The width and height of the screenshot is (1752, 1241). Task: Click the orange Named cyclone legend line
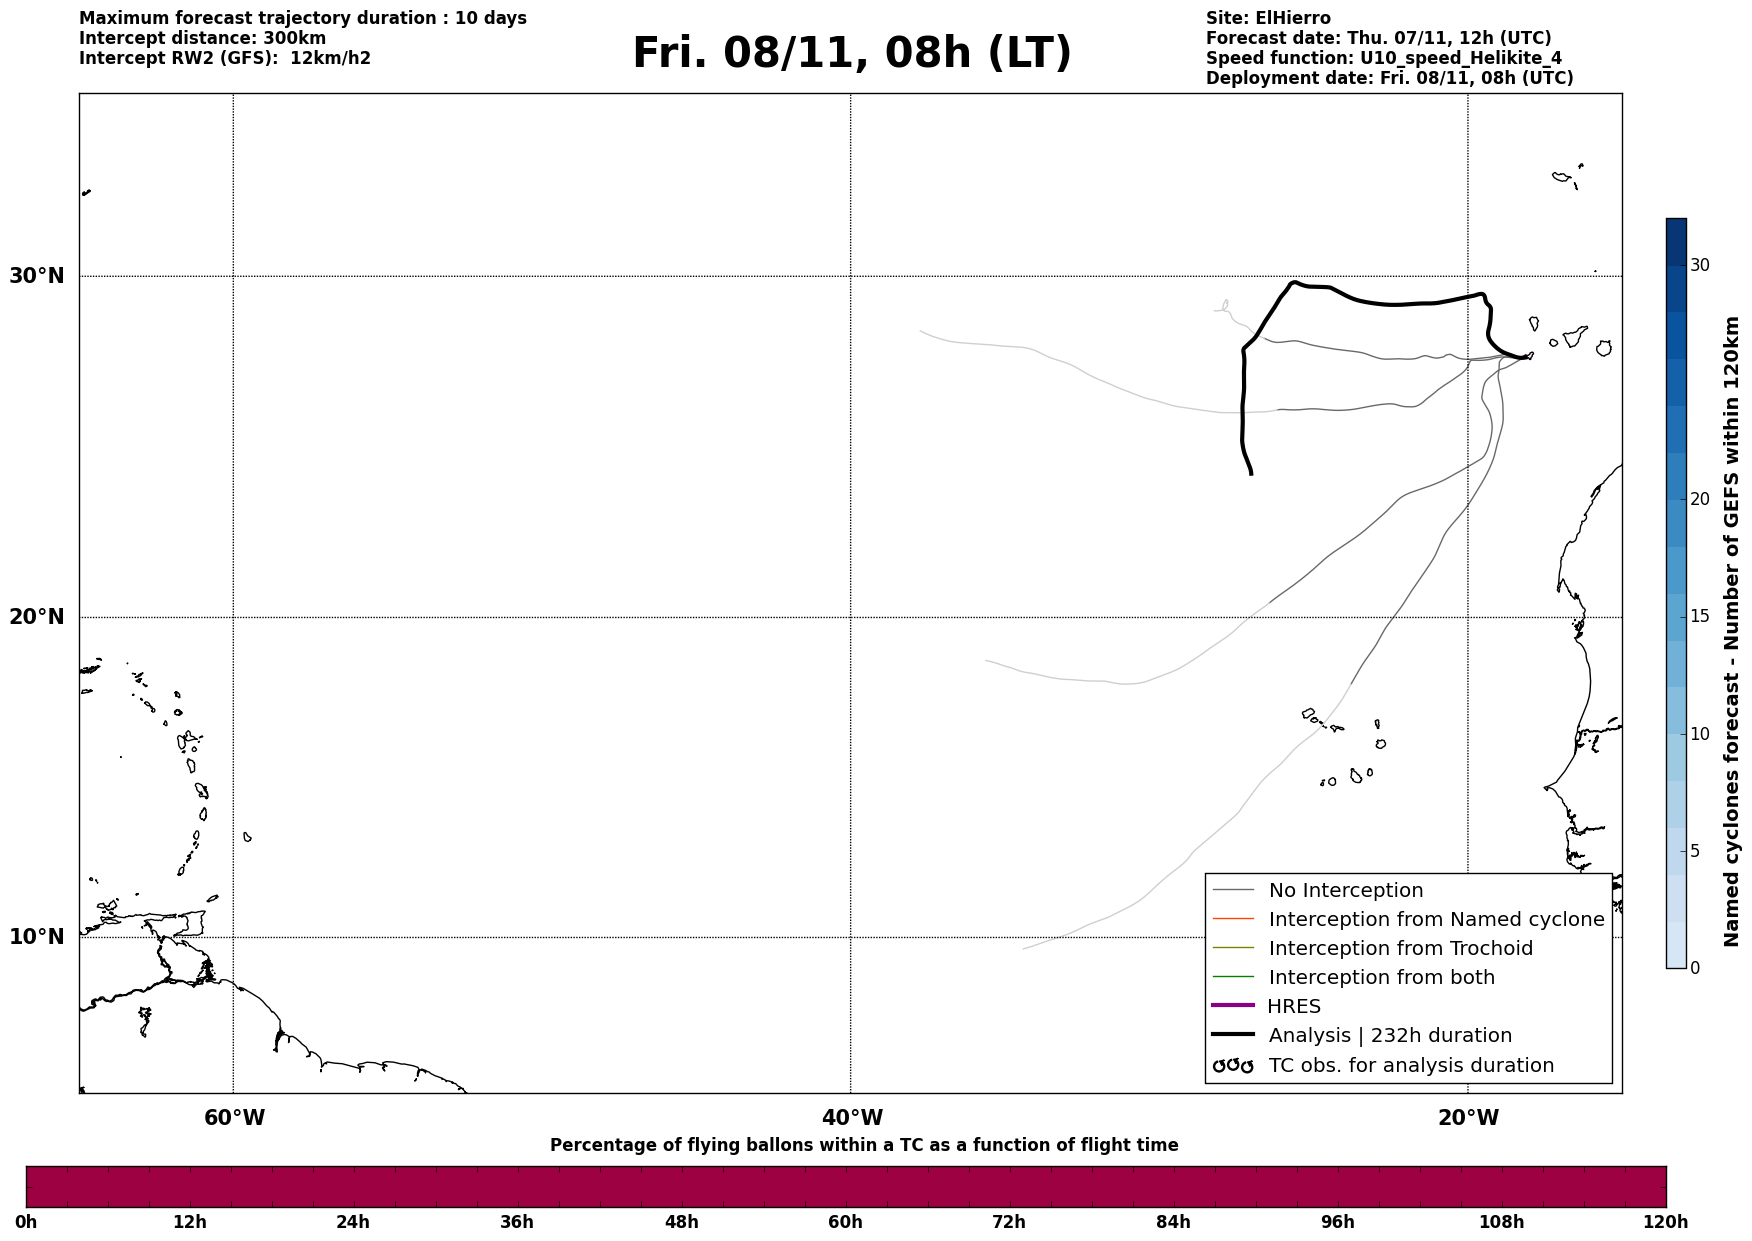tap(1233, 918)
